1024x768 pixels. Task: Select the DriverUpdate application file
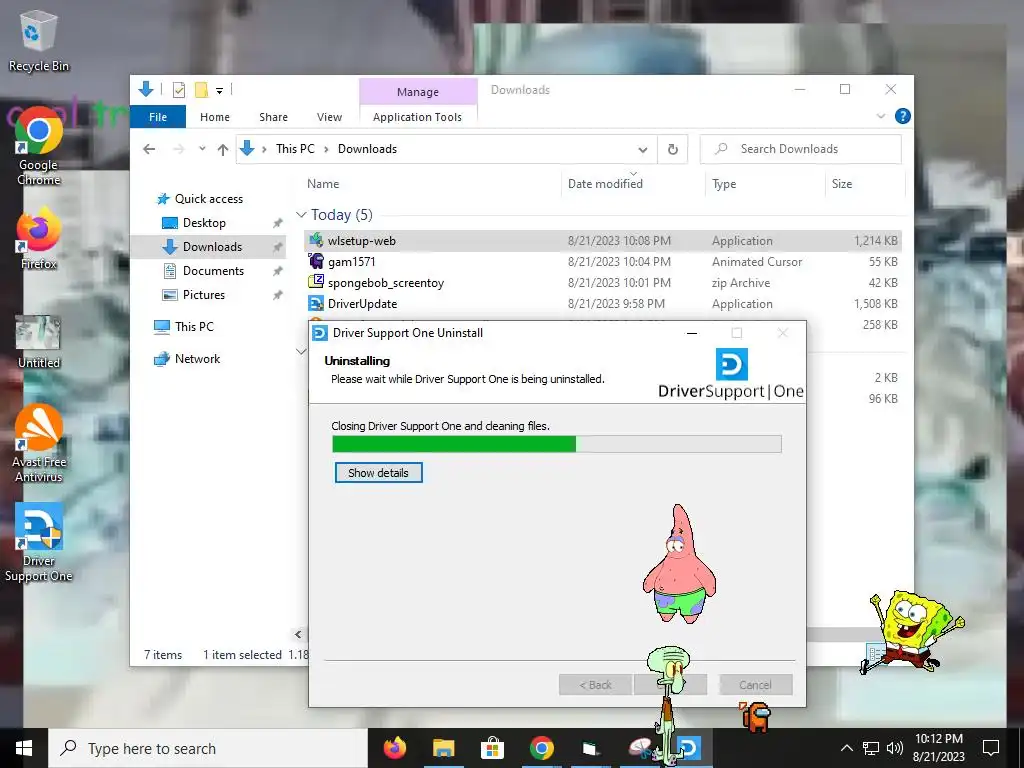[603, 304]
